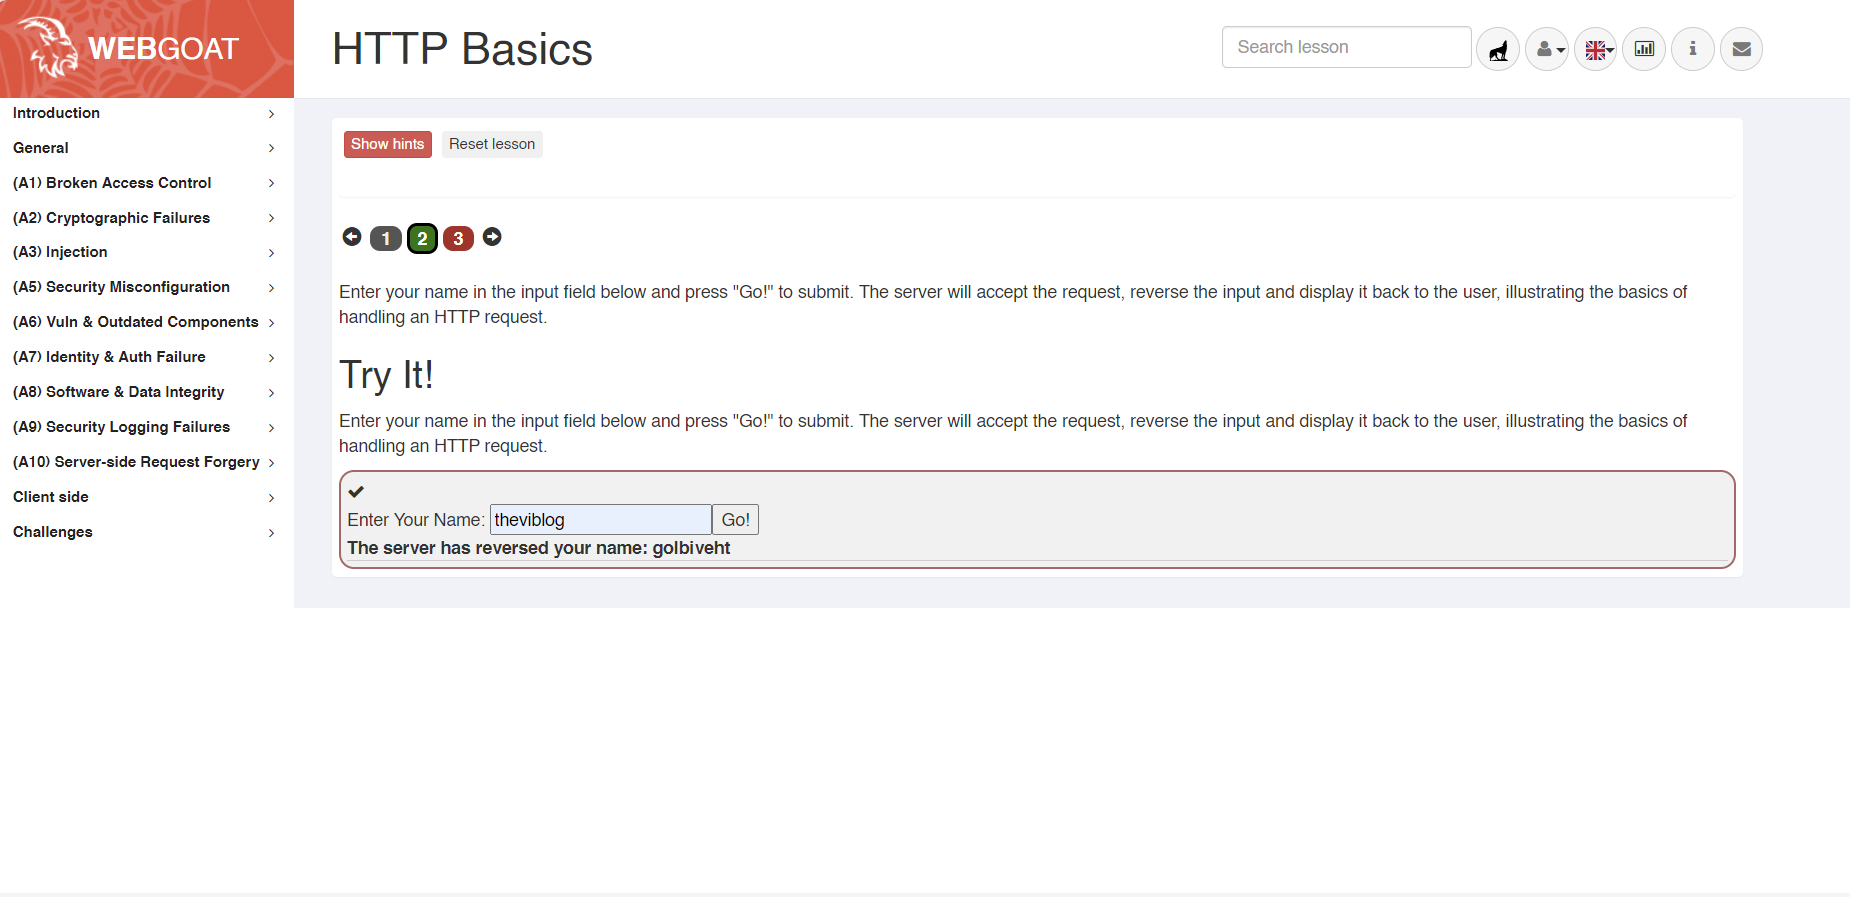Open the report card chart icon
This screenshot has height=897, width=1850.
coord(1643,49)
